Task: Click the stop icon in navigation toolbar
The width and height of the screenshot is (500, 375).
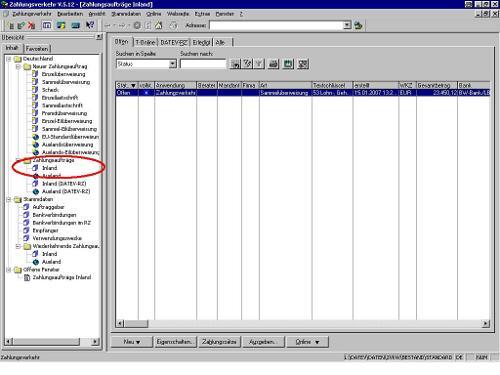Action: pos(137,25)
